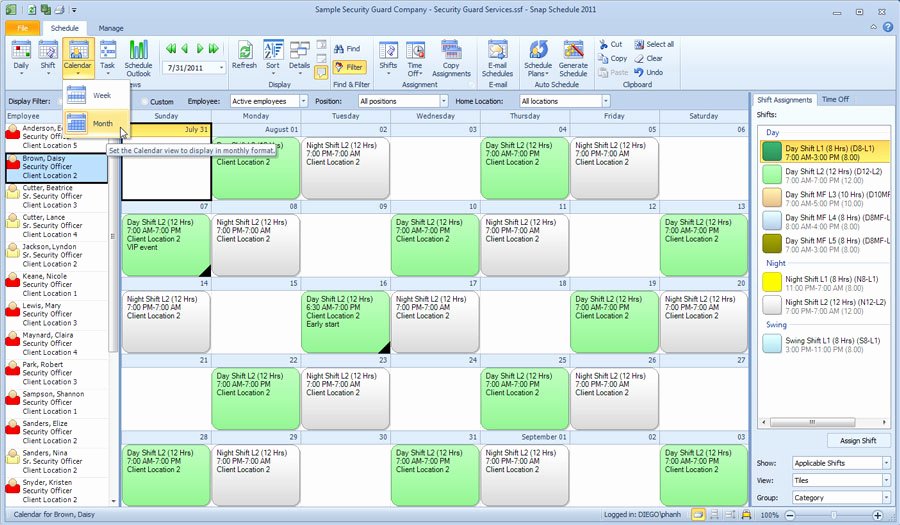The height and width of the screenshot is (525, 900).
Task: Jump forward with the double right arrow
Action: tap(214, 49)
